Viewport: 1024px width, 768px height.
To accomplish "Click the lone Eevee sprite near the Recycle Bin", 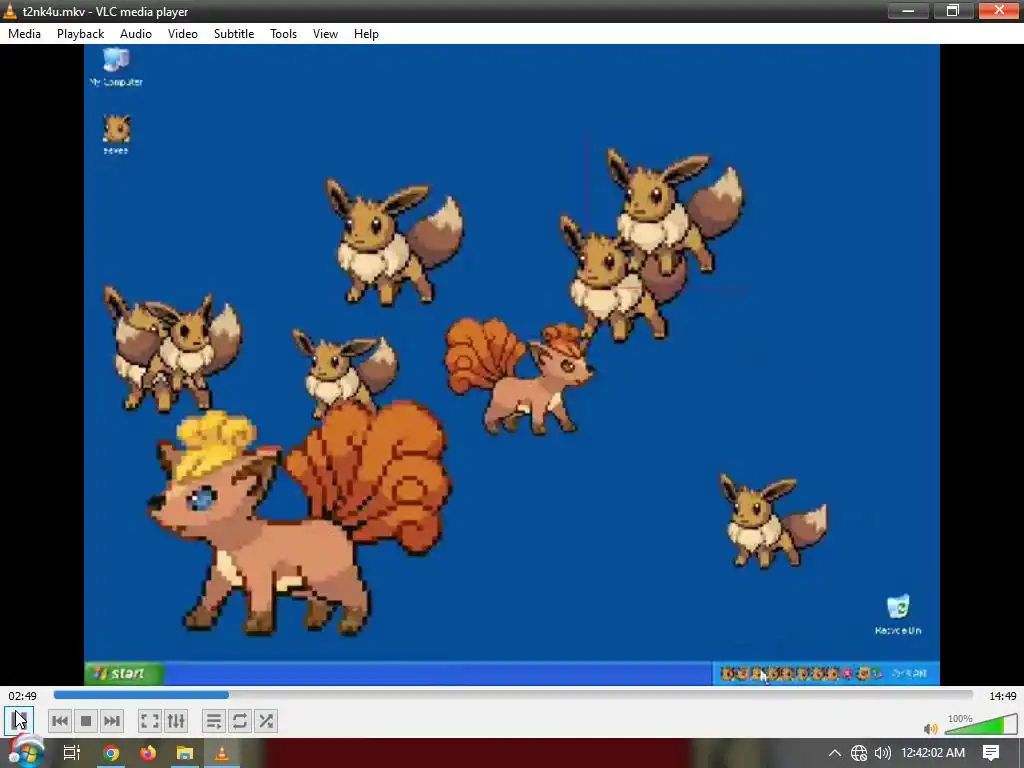I will coord(773,520).
